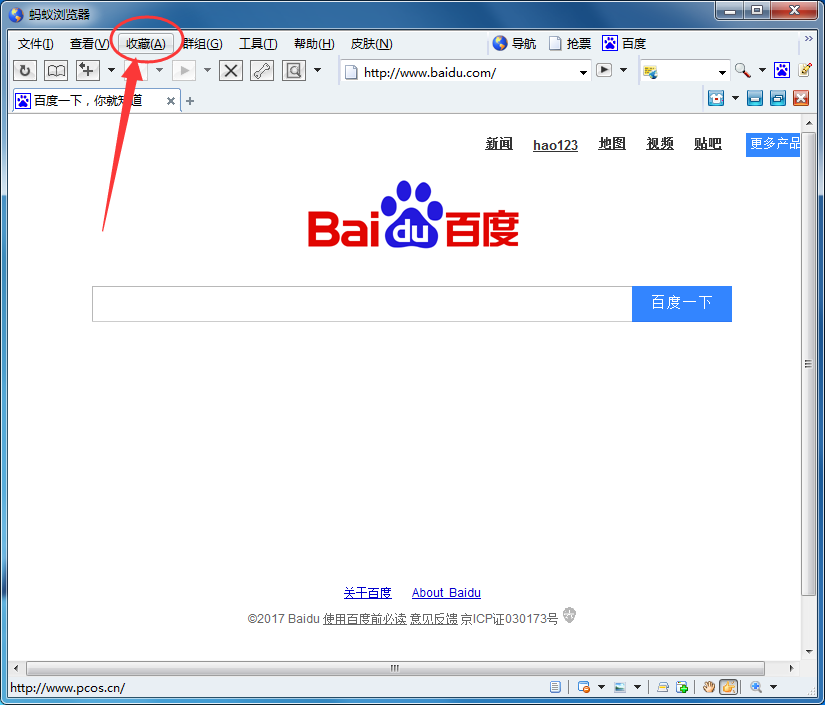This screenshot has width=825, height=705.
Task: Click the zoom magnifier in status bar
Action: pyautogui.click(x=756, y=687)
